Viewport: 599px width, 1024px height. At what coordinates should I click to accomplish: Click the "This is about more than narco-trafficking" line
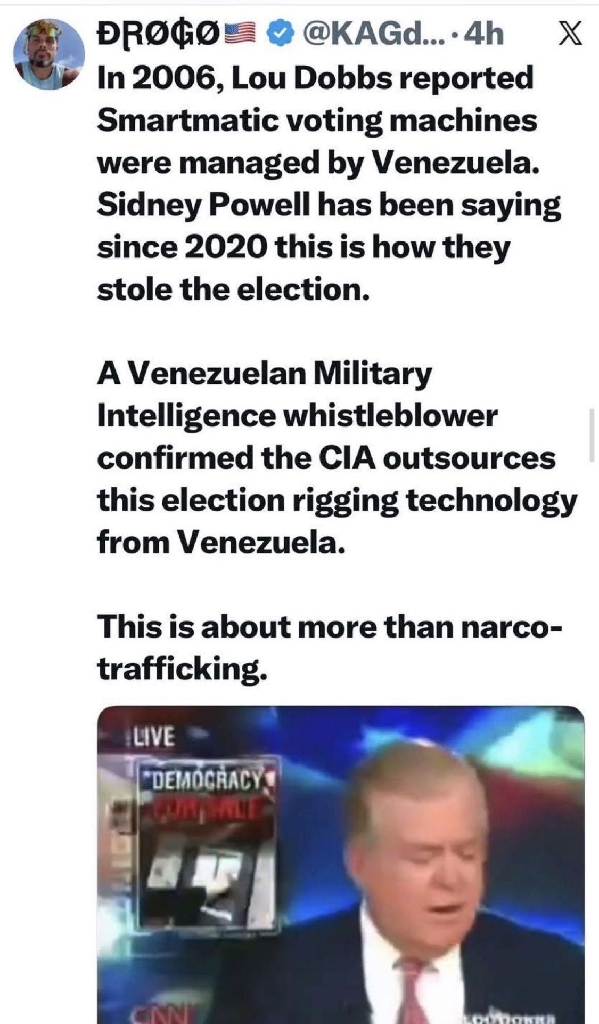[x=329, y=648]
